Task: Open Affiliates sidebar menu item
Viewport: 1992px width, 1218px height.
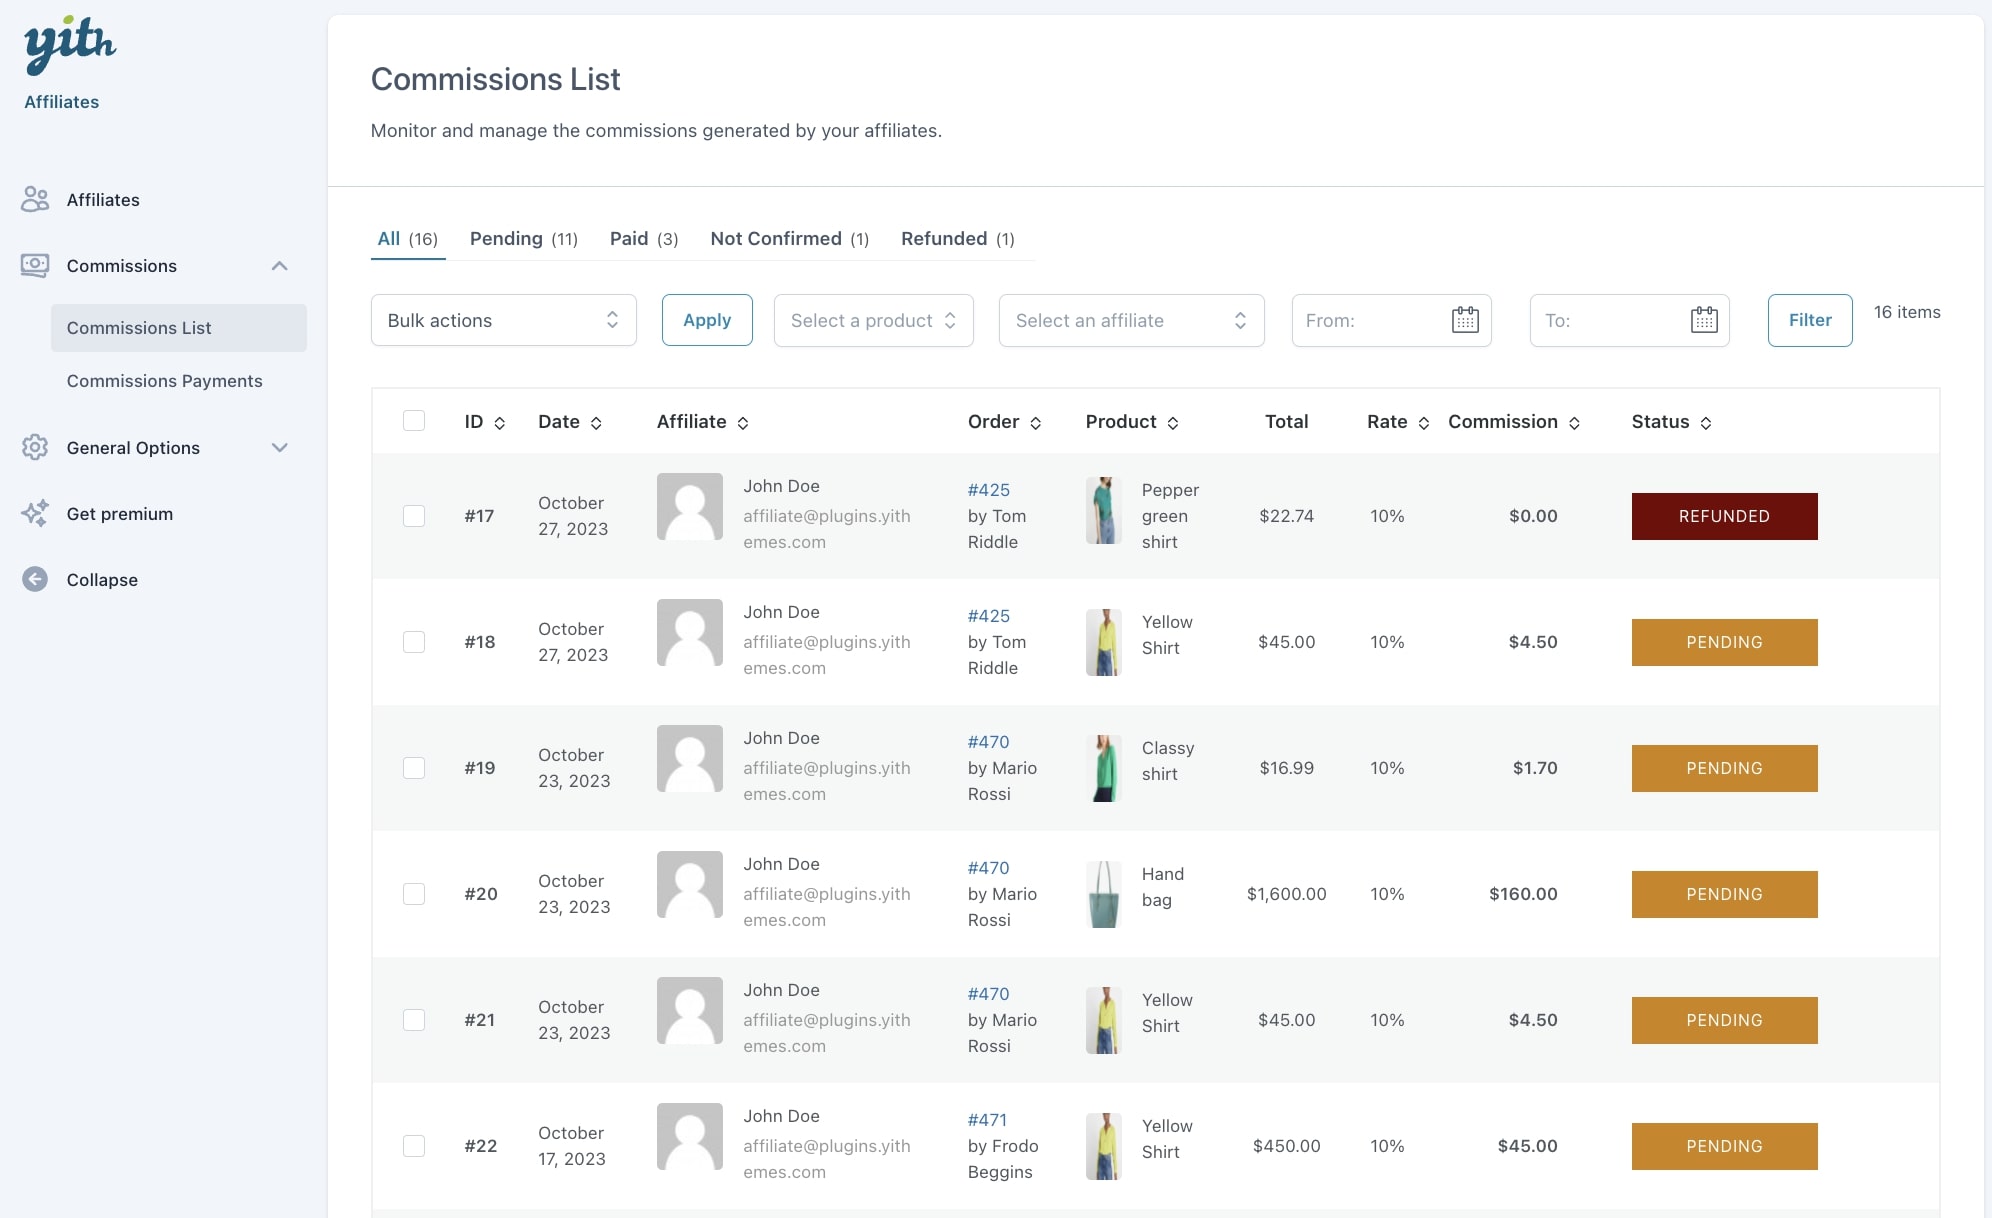Action: 103,200
